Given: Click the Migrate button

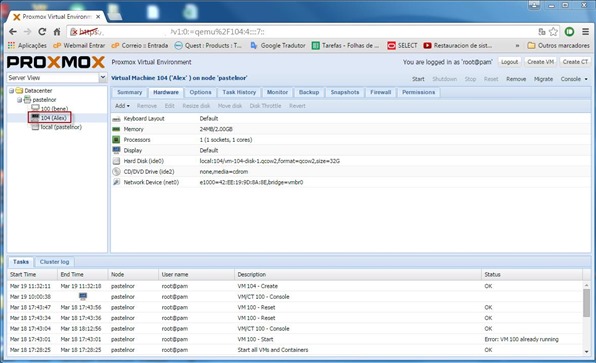Looking at the screenshot, I should point(543,79).
